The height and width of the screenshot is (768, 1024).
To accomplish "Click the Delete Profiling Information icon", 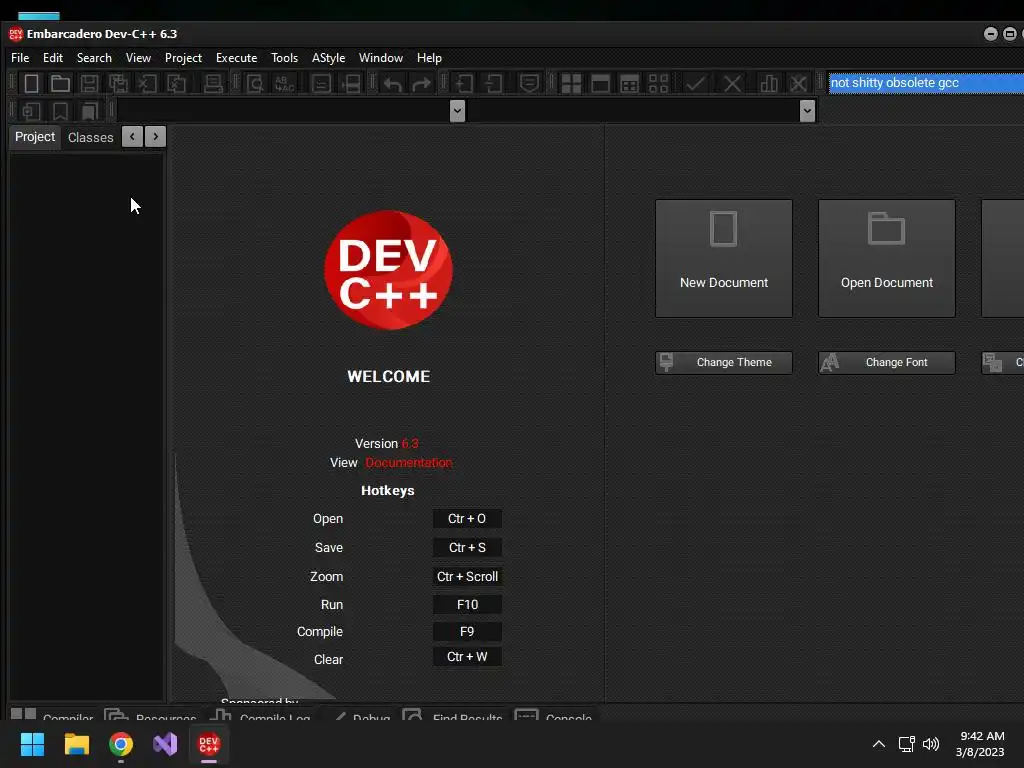I will point(798,84).
